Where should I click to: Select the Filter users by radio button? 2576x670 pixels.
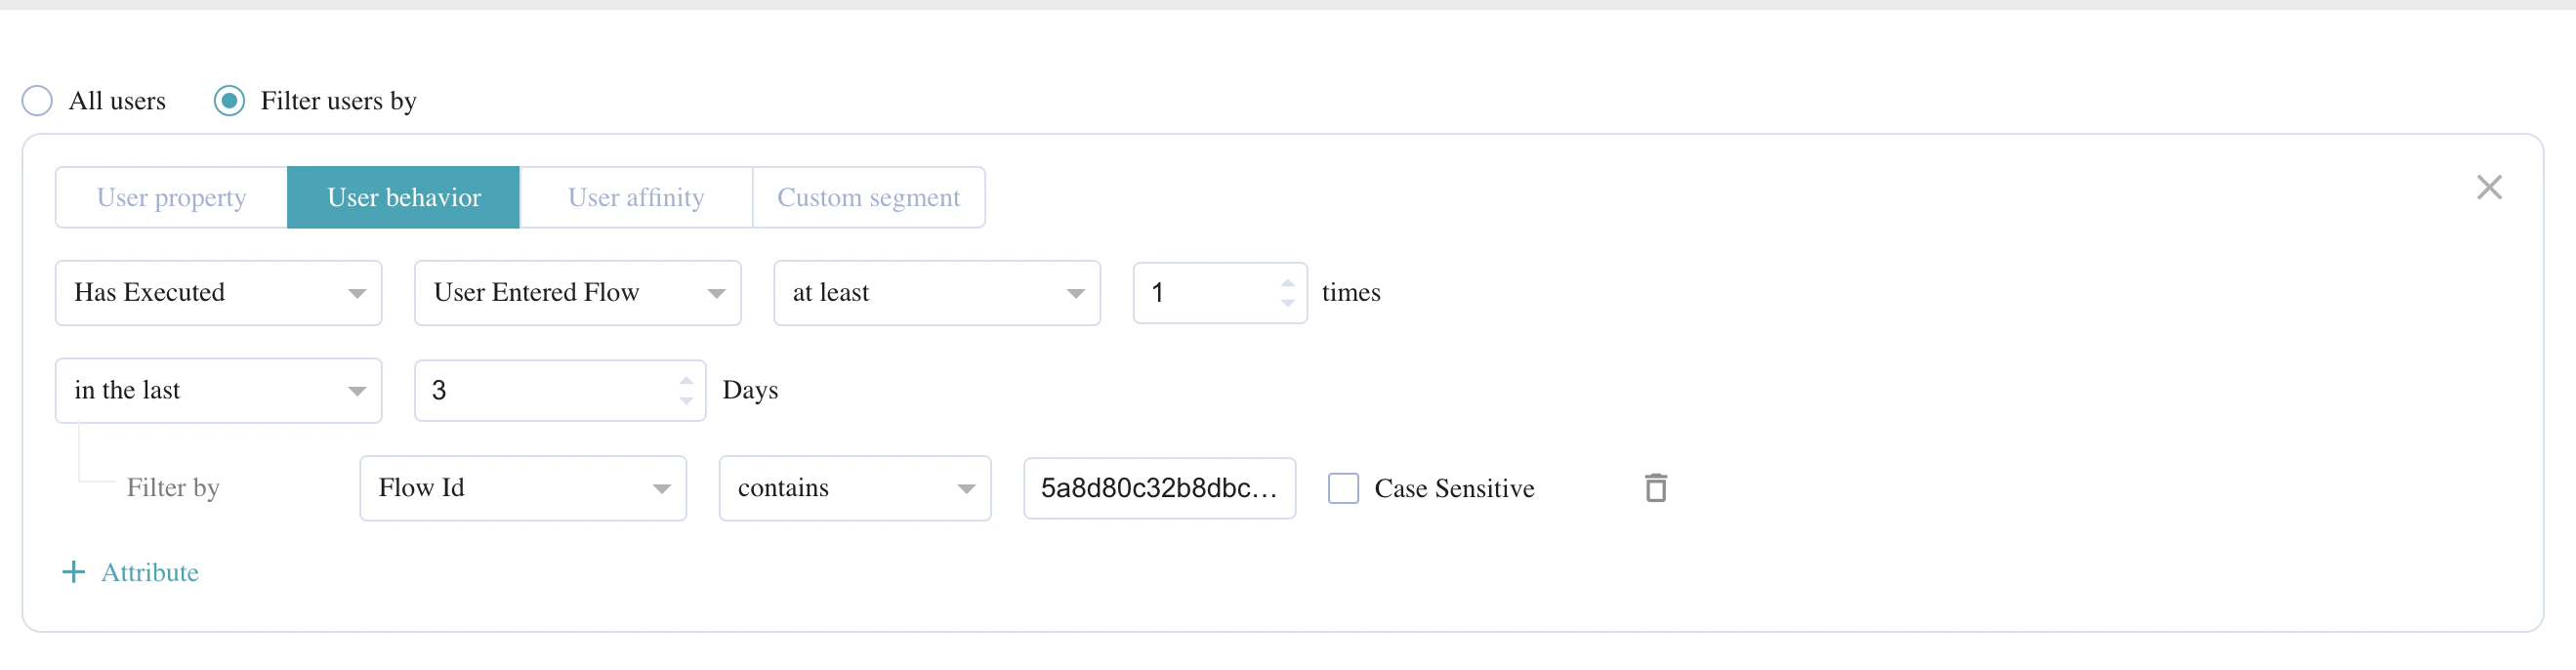point(229,100)
